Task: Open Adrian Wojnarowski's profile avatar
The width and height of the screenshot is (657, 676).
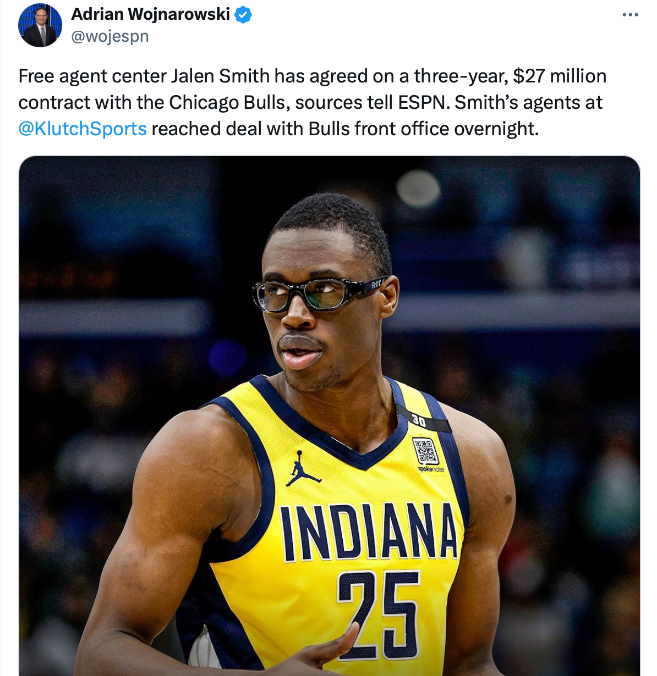Action: coord(40,25)
